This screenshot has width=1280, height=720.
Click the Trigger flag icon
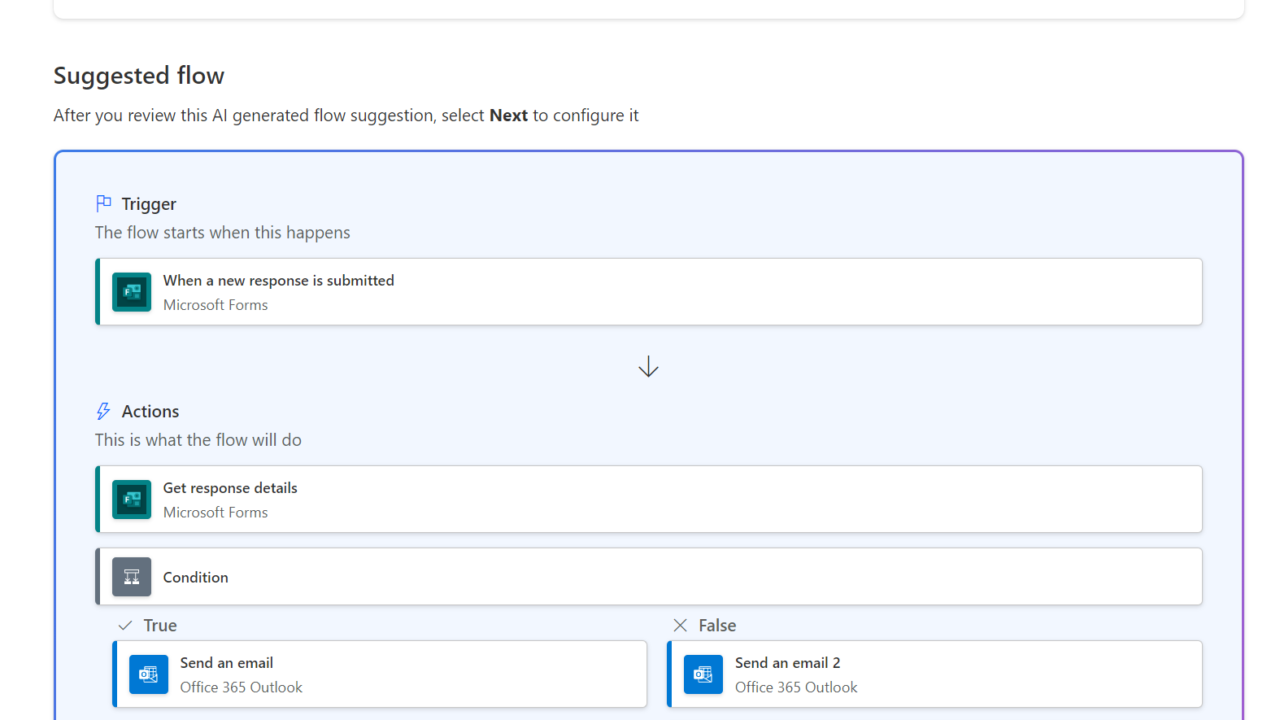(x=104, y=204)
